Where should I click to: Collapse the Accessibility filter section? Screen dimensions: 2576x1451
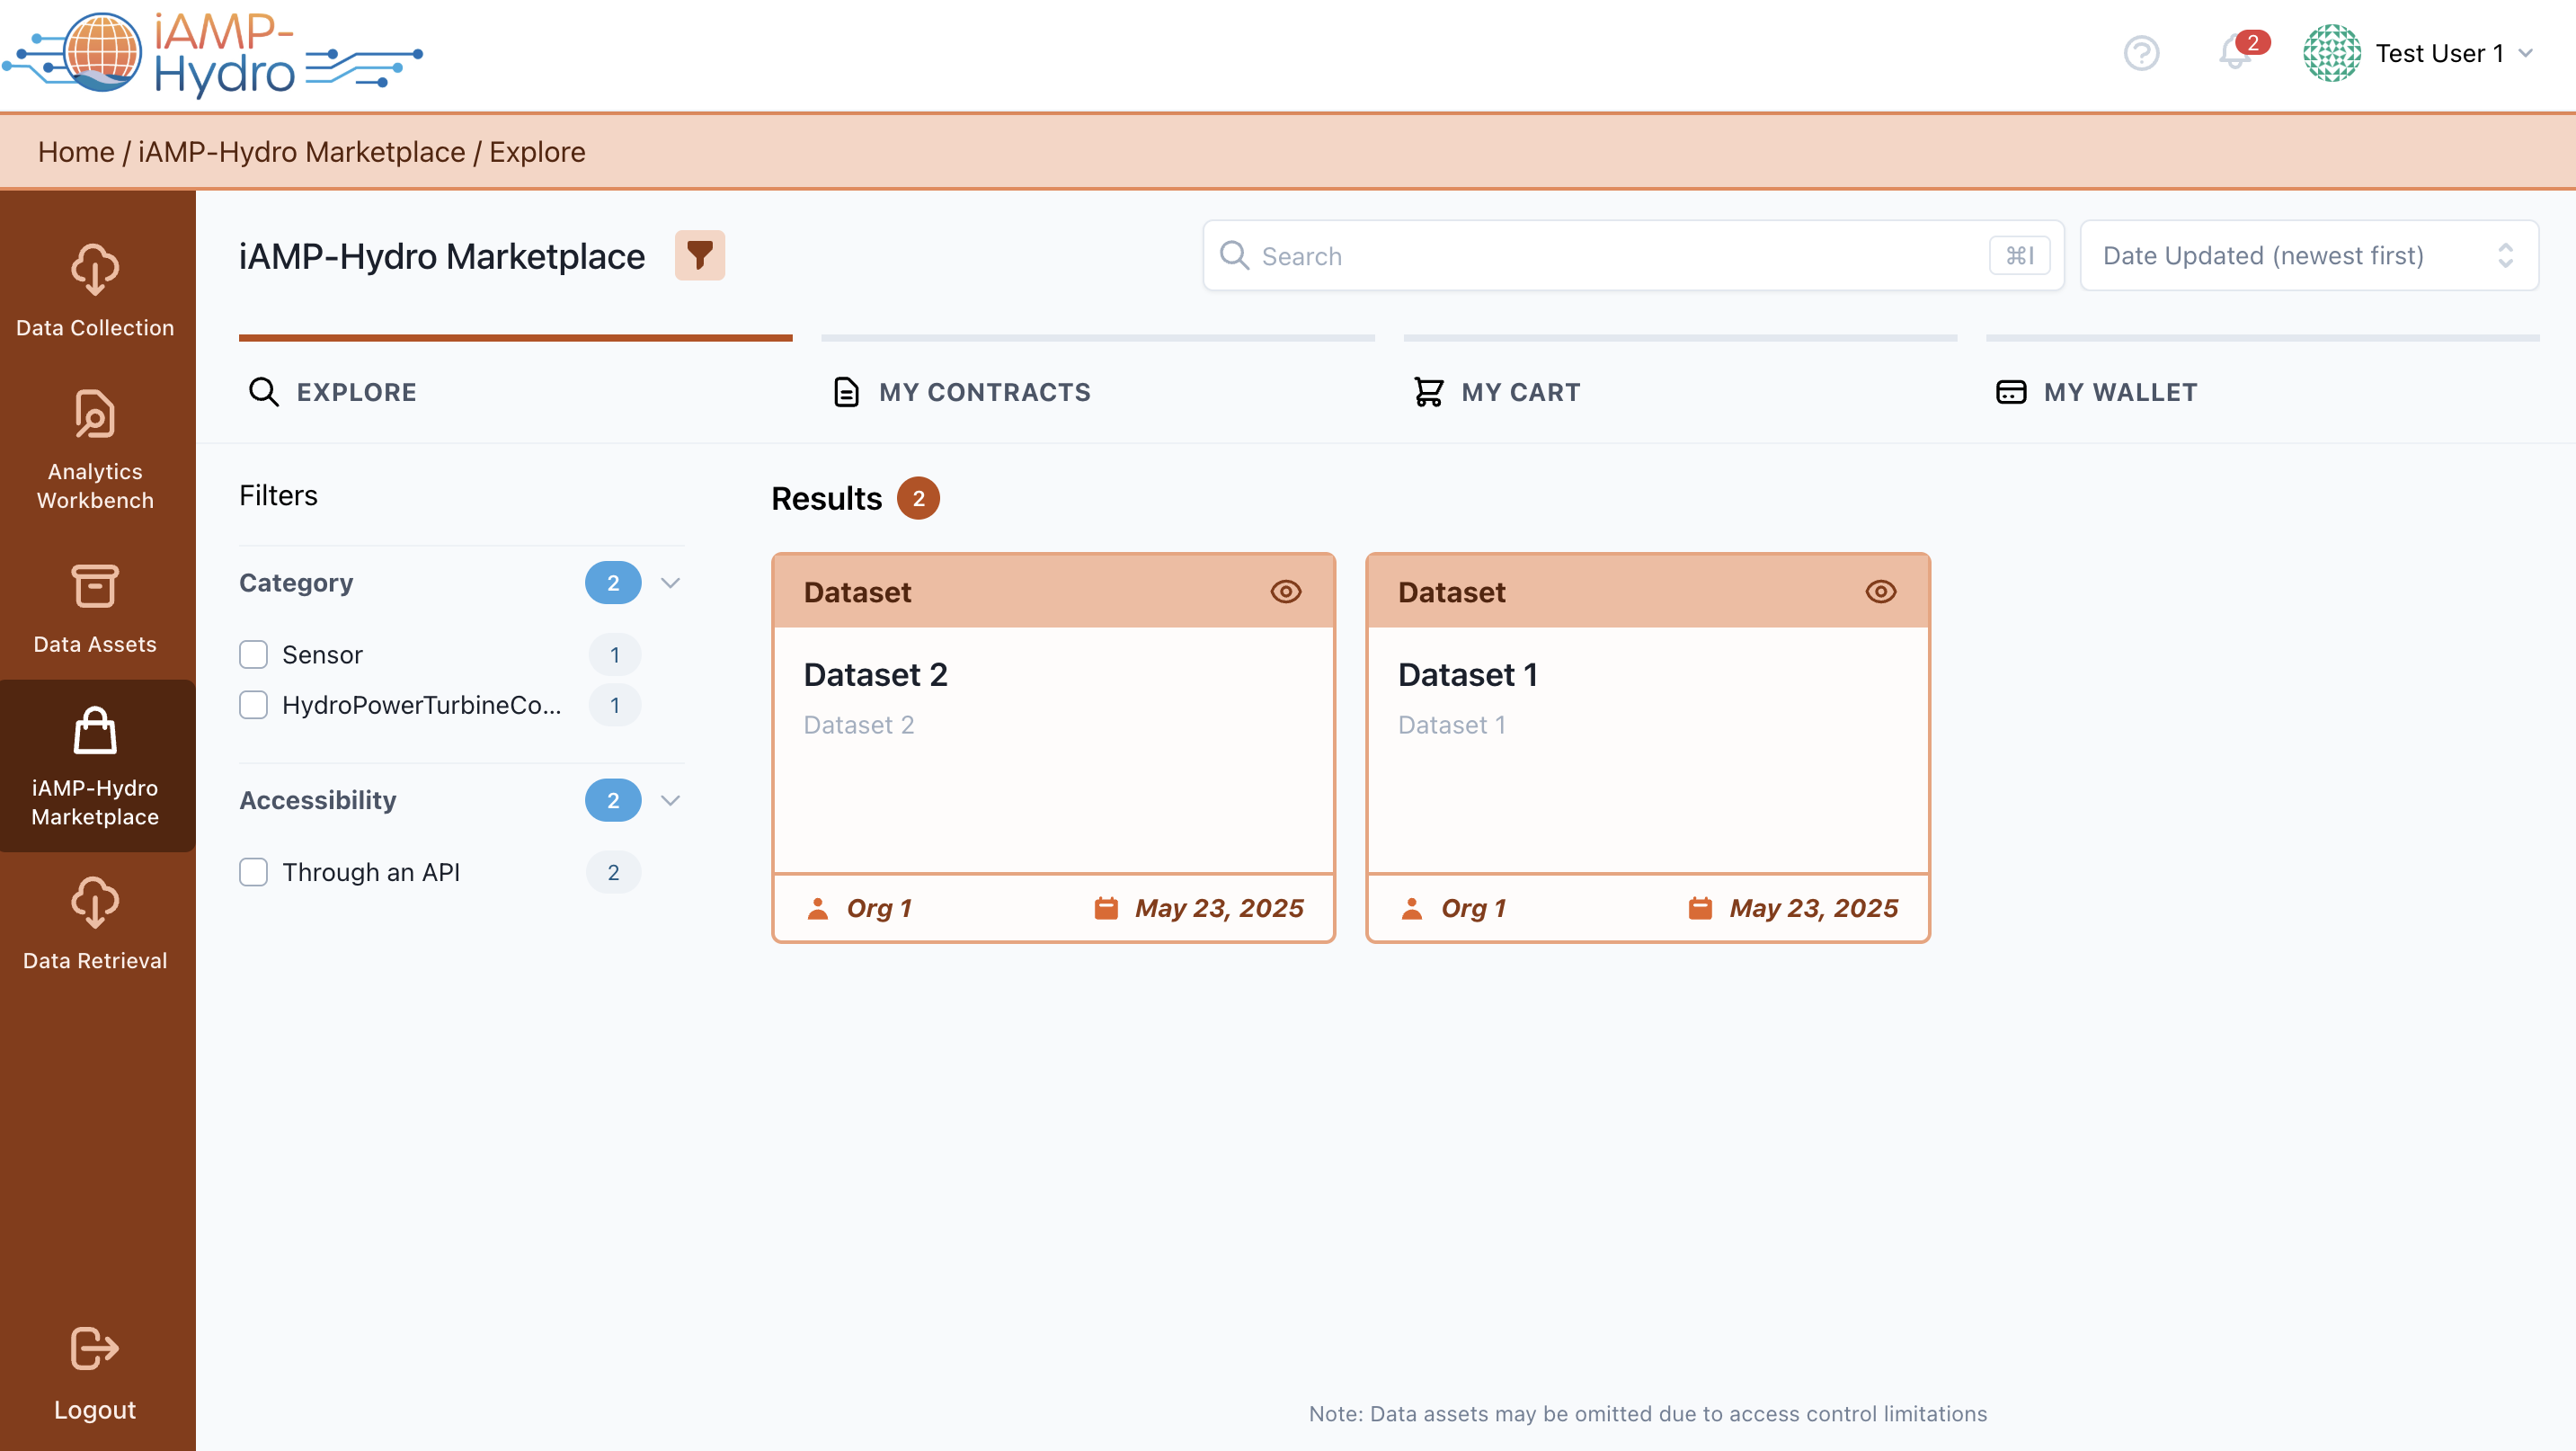[670, 800]
